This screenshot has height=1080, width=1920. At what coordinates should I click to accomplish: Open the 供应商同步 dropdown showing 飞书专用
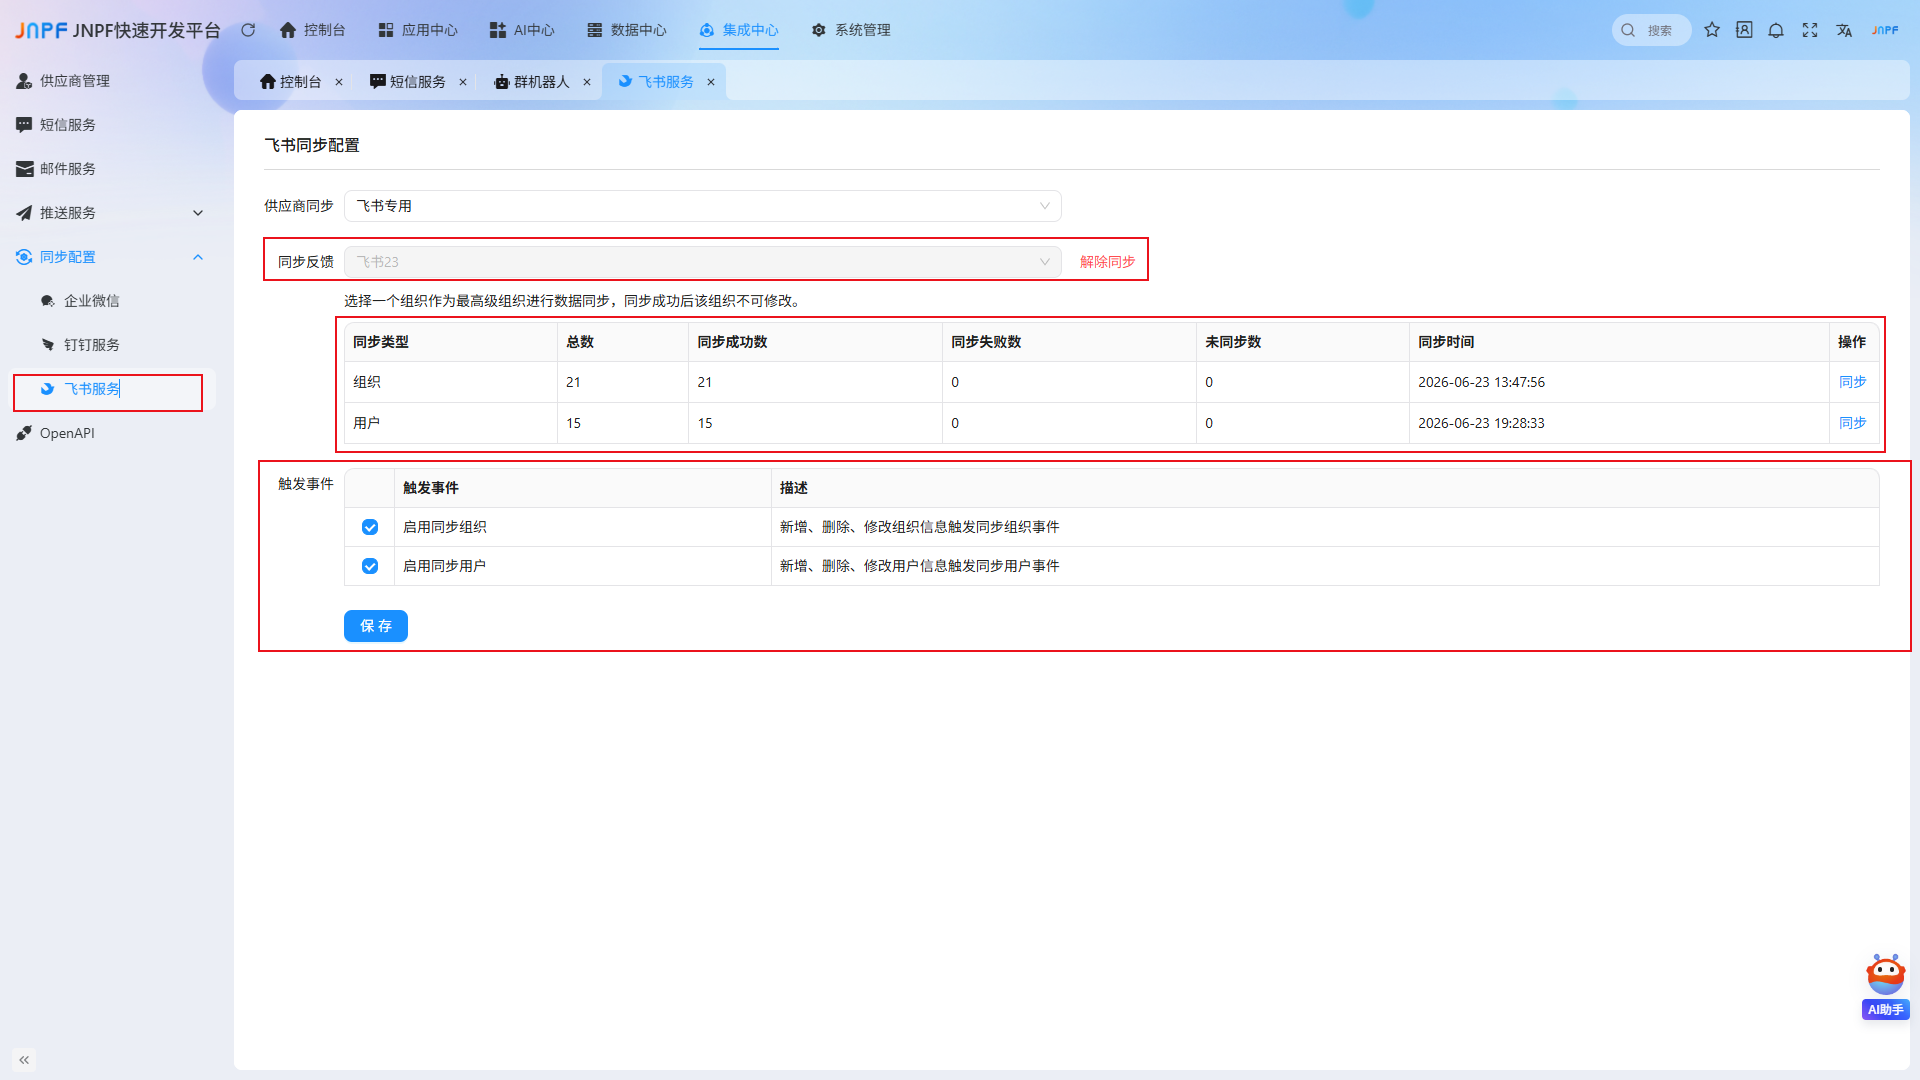[x=702, y=206]
